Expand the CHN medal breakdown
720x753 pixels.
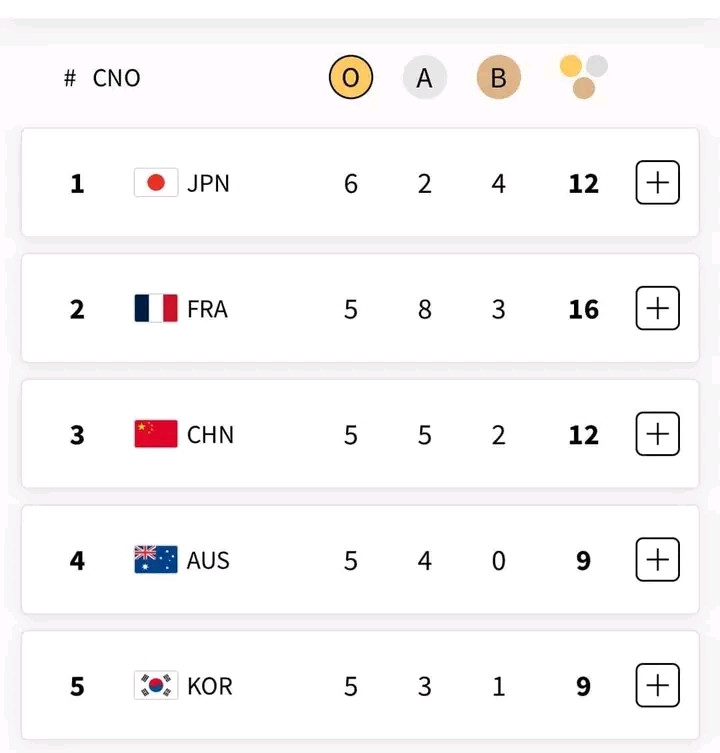[657, 434]
